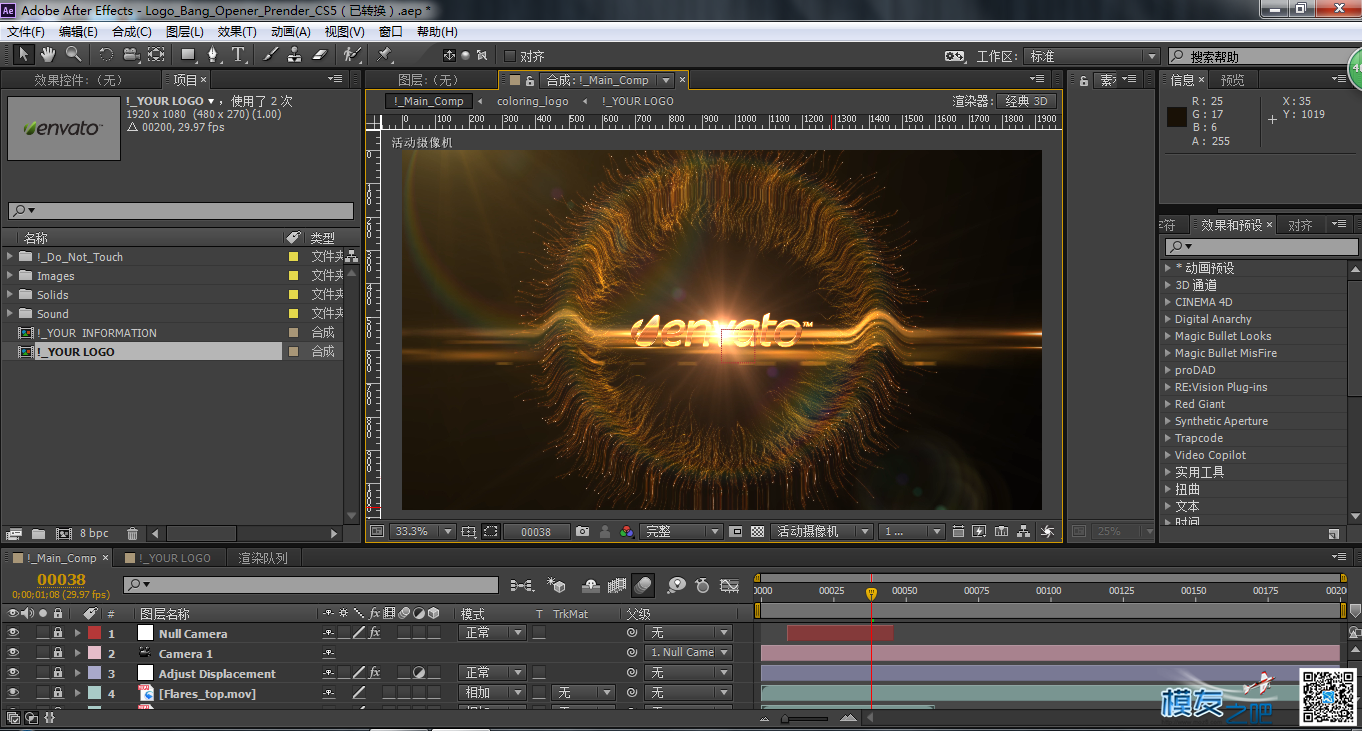Image resolution: width=1362 pixels, height=731 pixels.
Task: Click the 00038 current time display in viewer
Action: pos(536,532)
